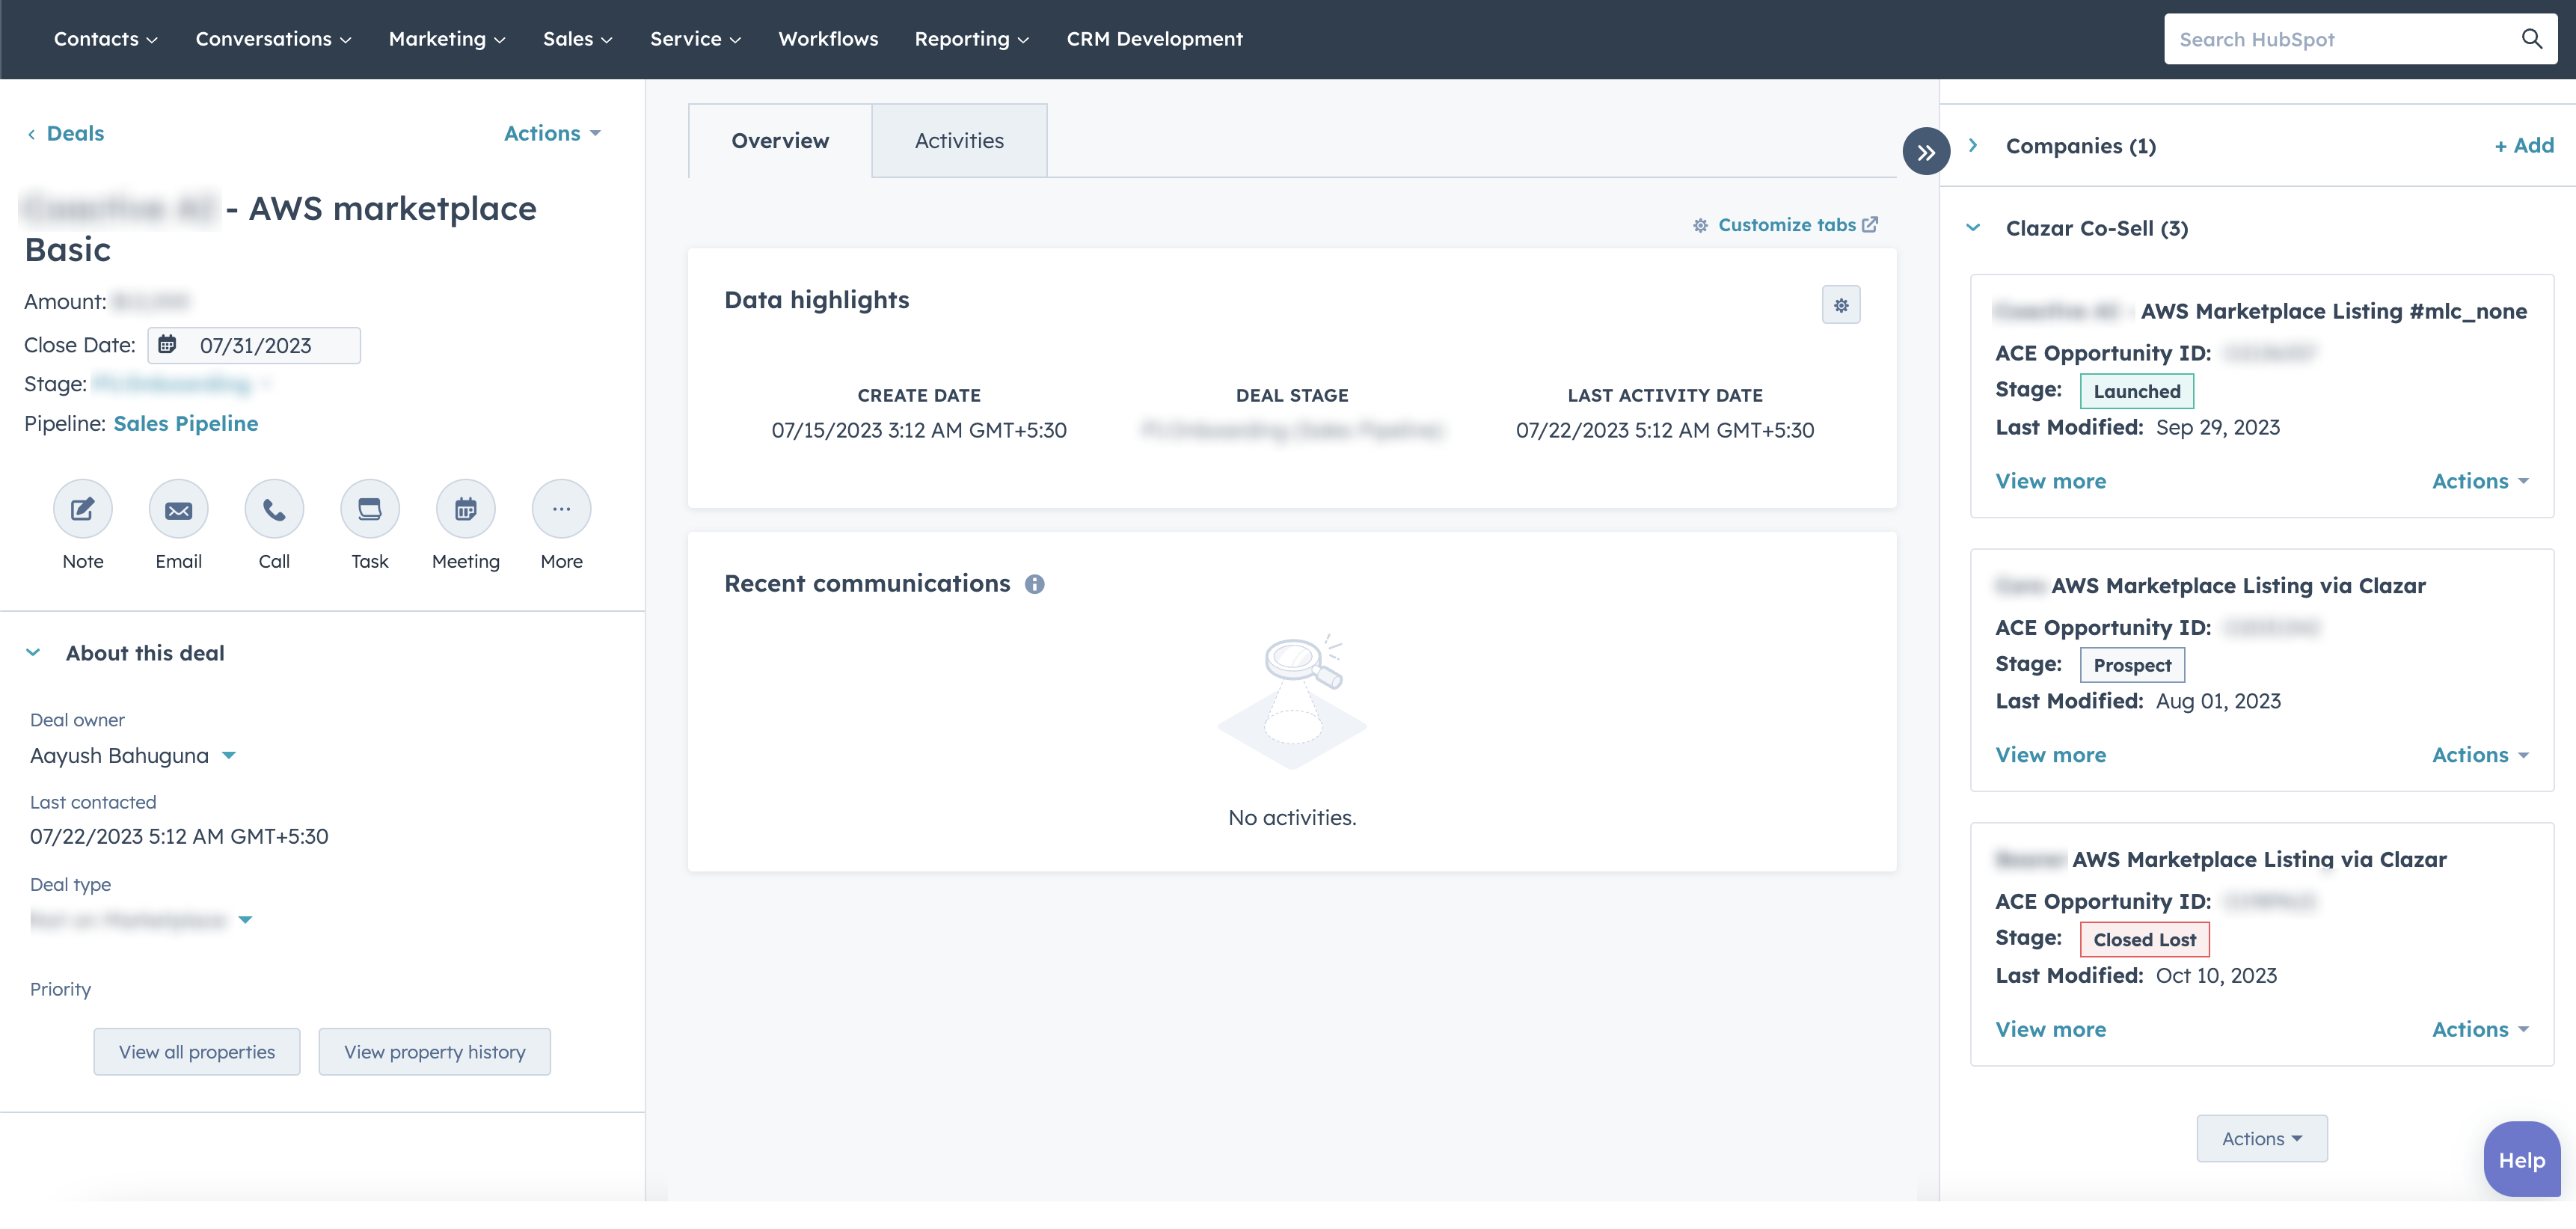The width and height of the screenshot is (2576, 1229).
Task: Click the AWS Marketplace Listing #mlc_none title
Action: click(x=2334, y=311)
